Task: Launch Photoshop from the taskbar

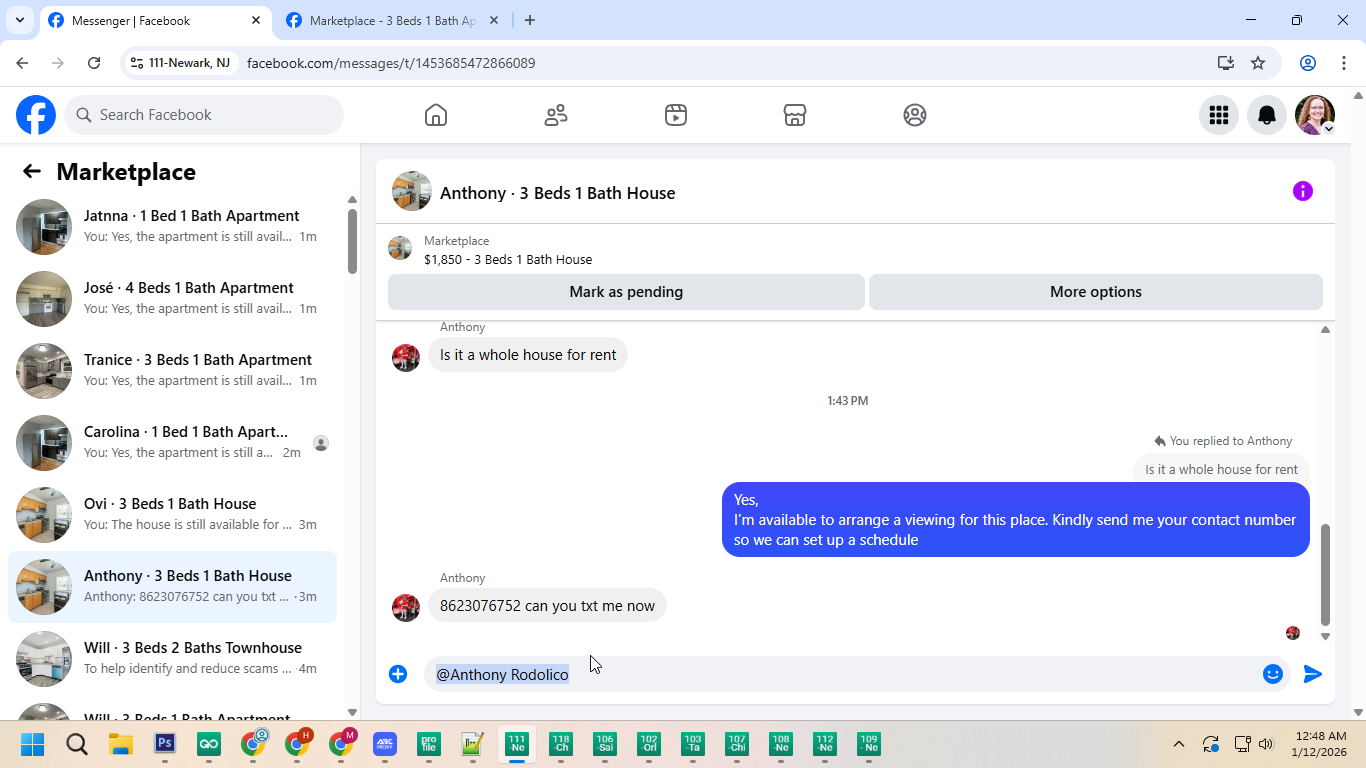Action: (165, 744)
